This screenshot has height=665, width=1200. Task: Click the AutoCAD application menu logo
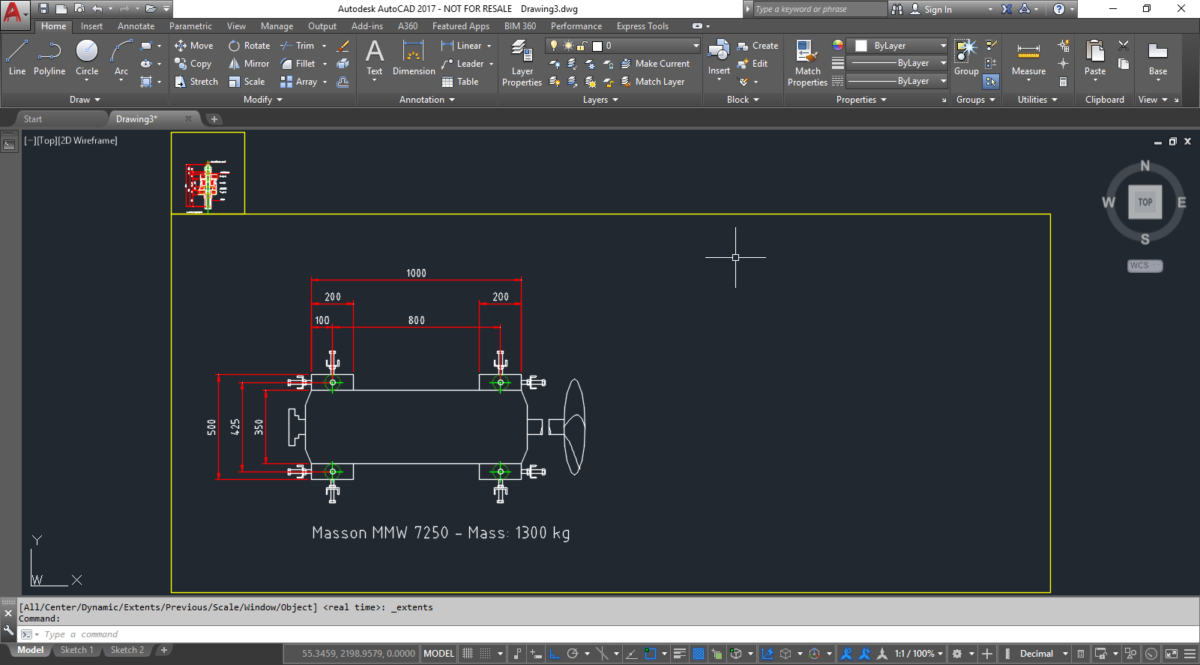[x=15, y=17]
